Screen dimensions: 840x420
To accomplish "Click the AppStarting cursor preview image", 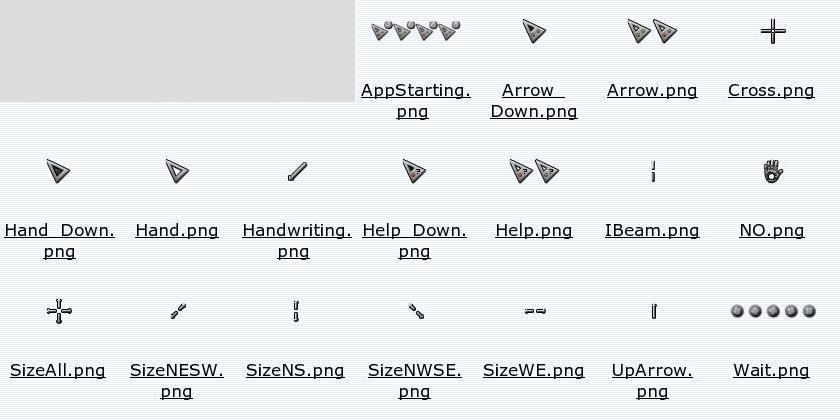I will click(416, 31).
